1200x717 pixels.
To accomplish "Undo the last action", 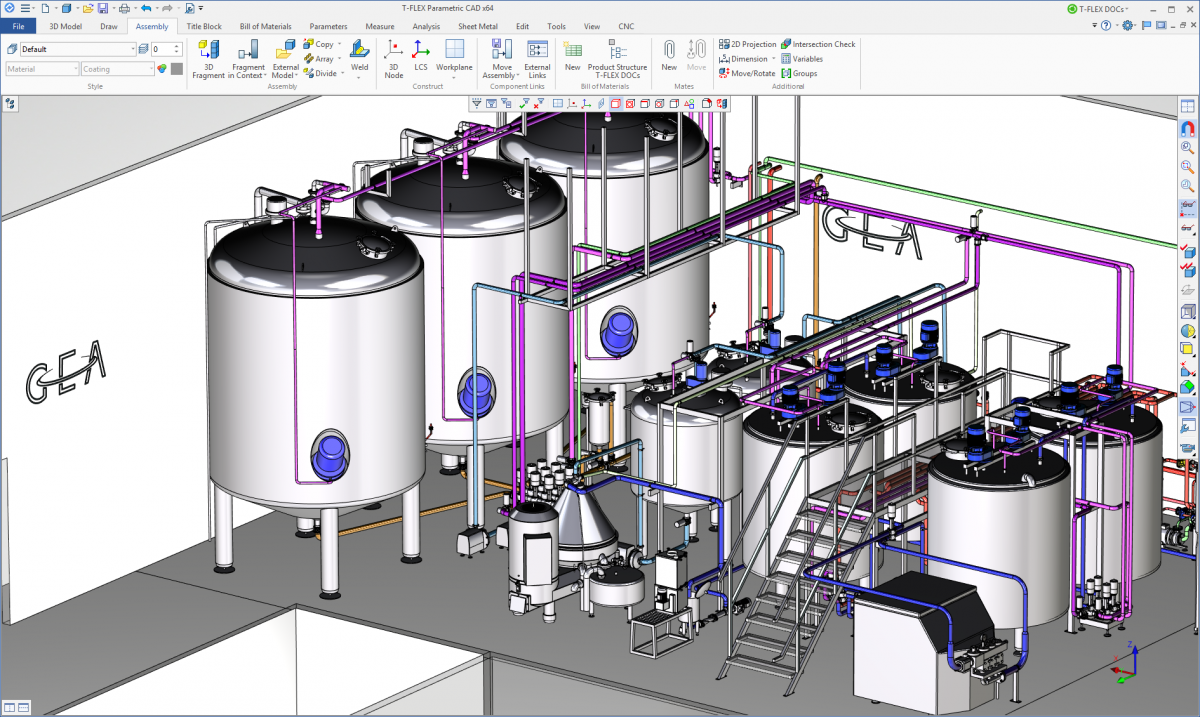I will 146,8.
